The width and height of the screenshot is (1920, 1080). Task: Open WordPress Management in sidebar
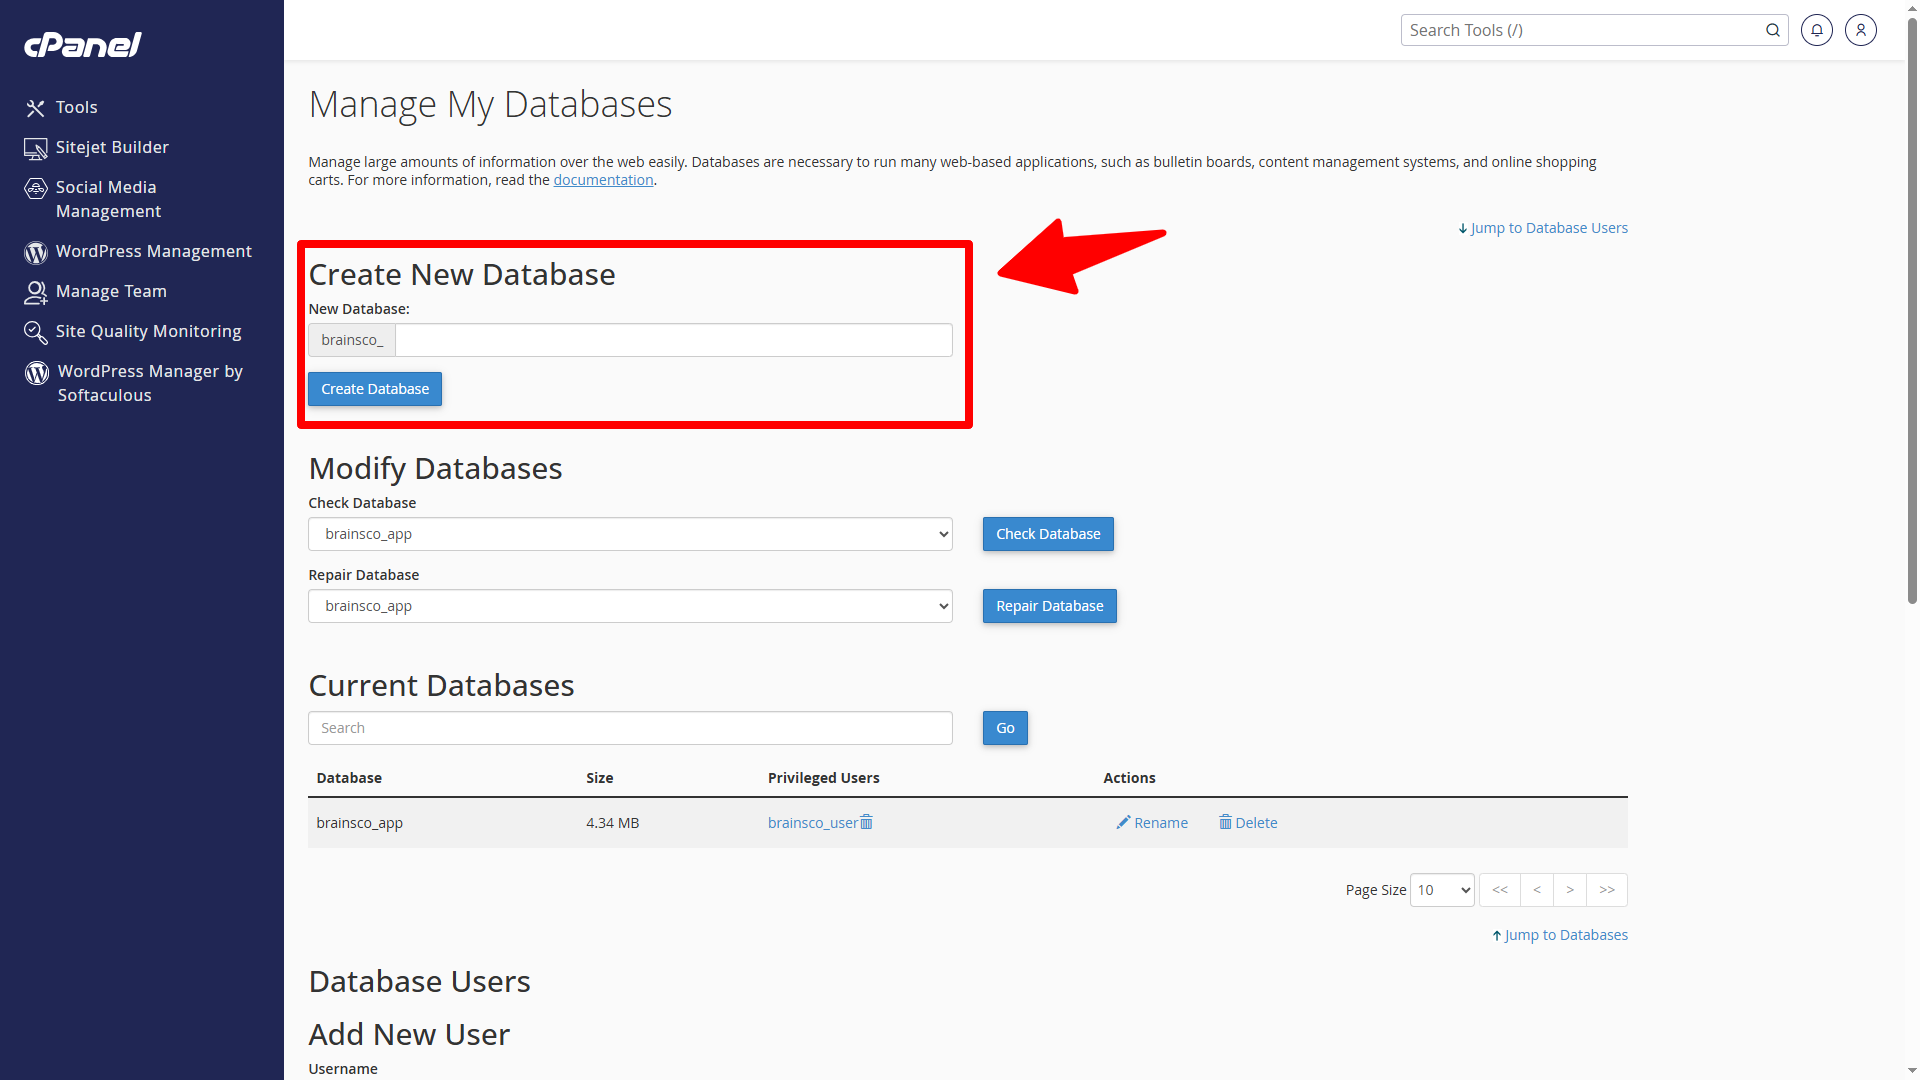point(154,251)
